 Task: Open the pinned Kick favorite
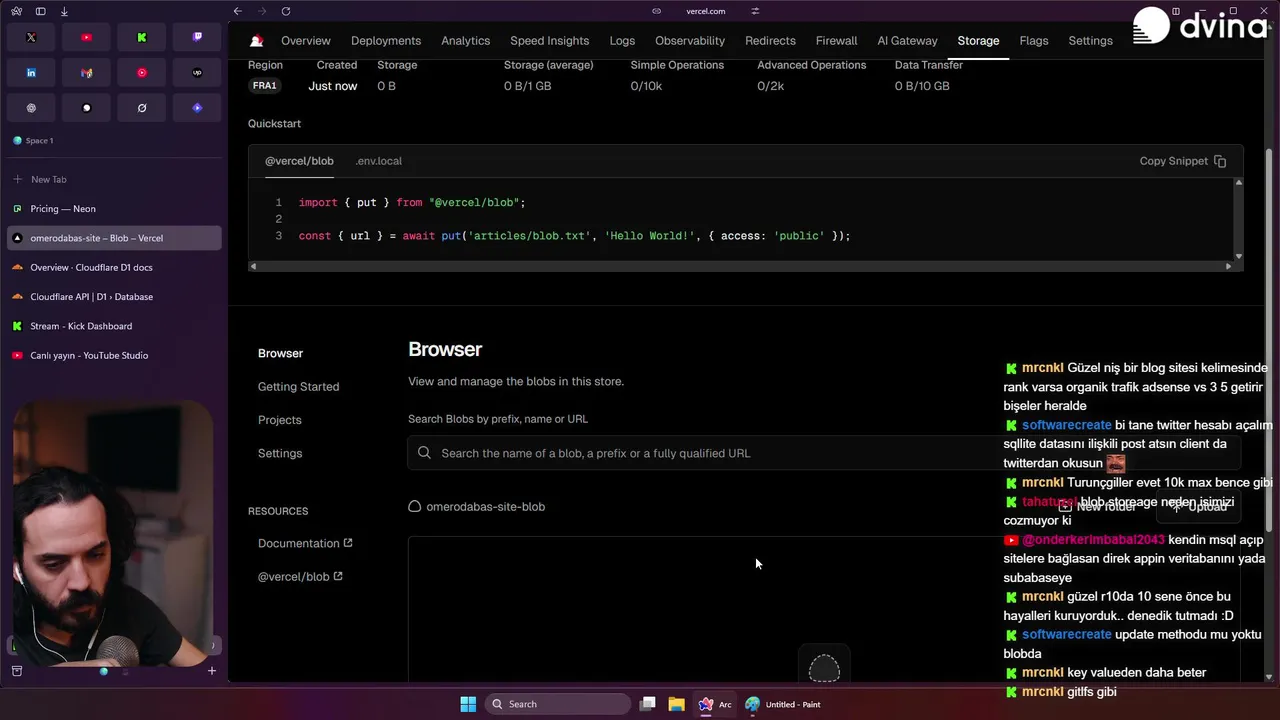(x=142, y=37)
